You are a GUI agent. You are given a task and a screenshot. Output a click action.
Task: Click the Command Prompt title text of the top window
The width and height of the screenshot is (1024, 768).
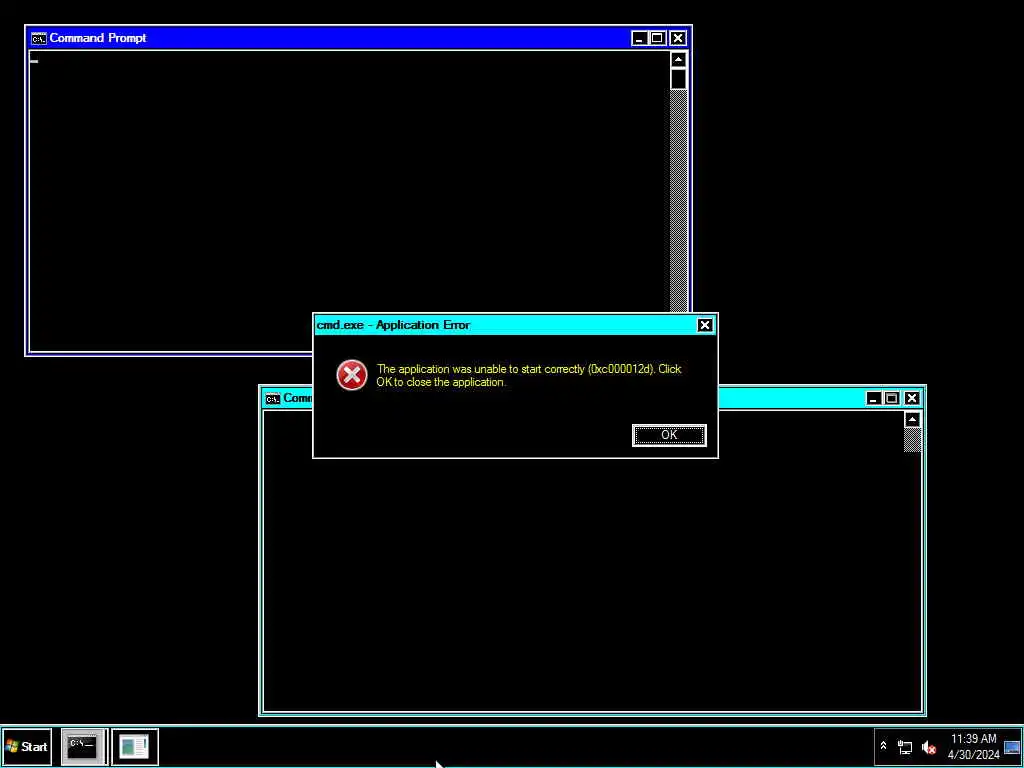click(98, 38)
